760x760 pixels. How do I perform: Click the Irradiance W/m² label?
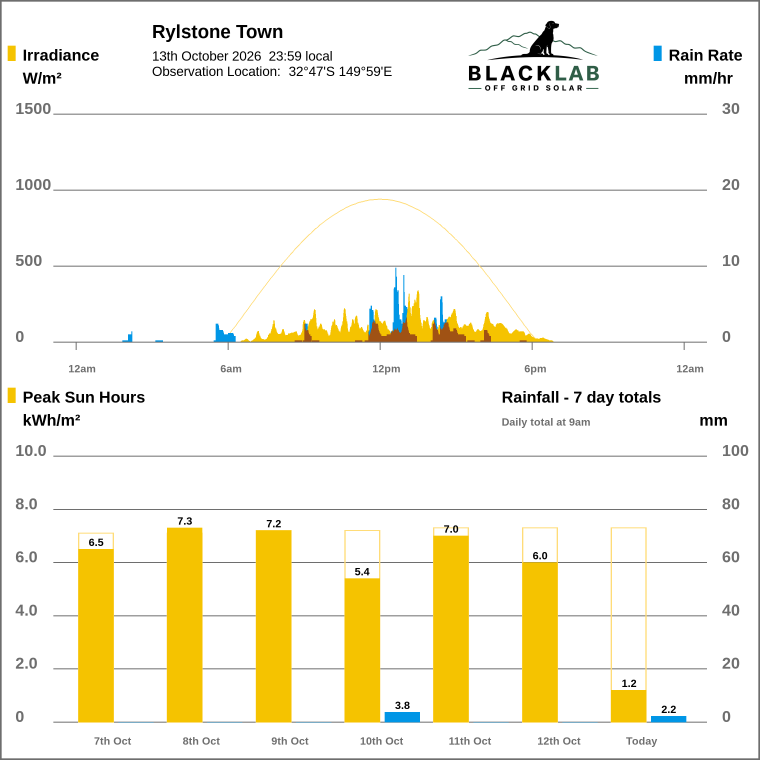coord(60,66)
